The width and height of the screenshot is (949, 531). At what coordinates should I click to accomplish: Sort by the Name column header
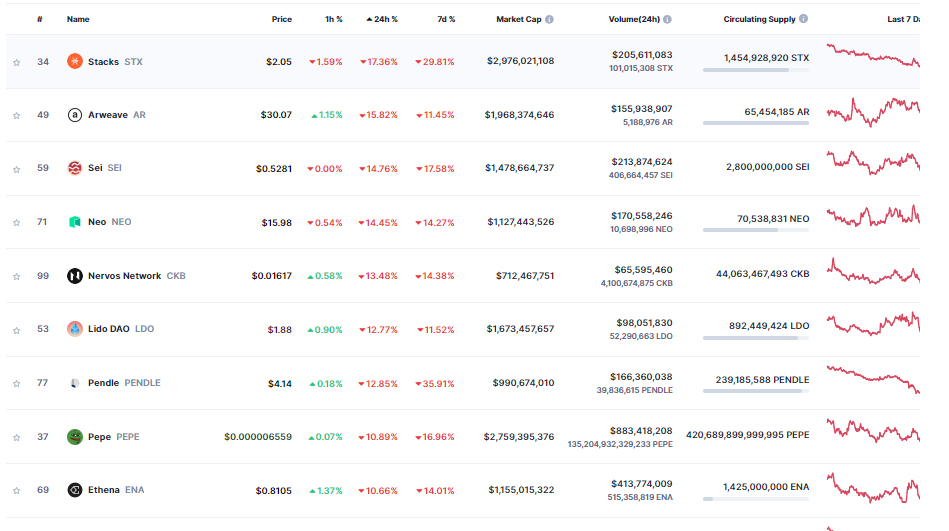click(78, 19)
